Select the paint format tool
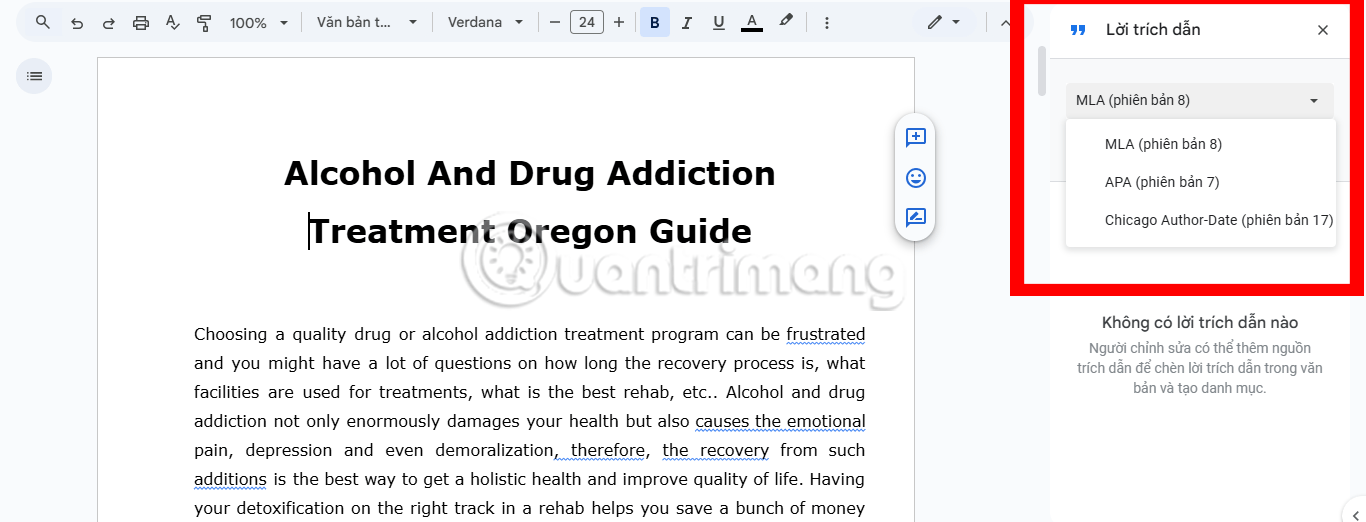1366x522 pixels. [204, 22]
